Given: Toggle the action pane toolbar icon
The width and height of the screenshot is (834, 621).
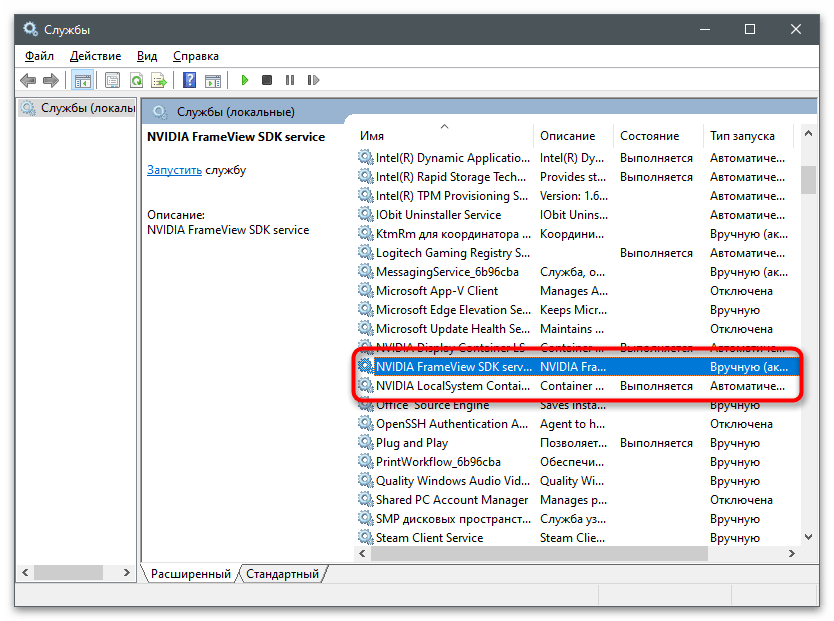Looking at the screenshot, I should pos(213,80).
